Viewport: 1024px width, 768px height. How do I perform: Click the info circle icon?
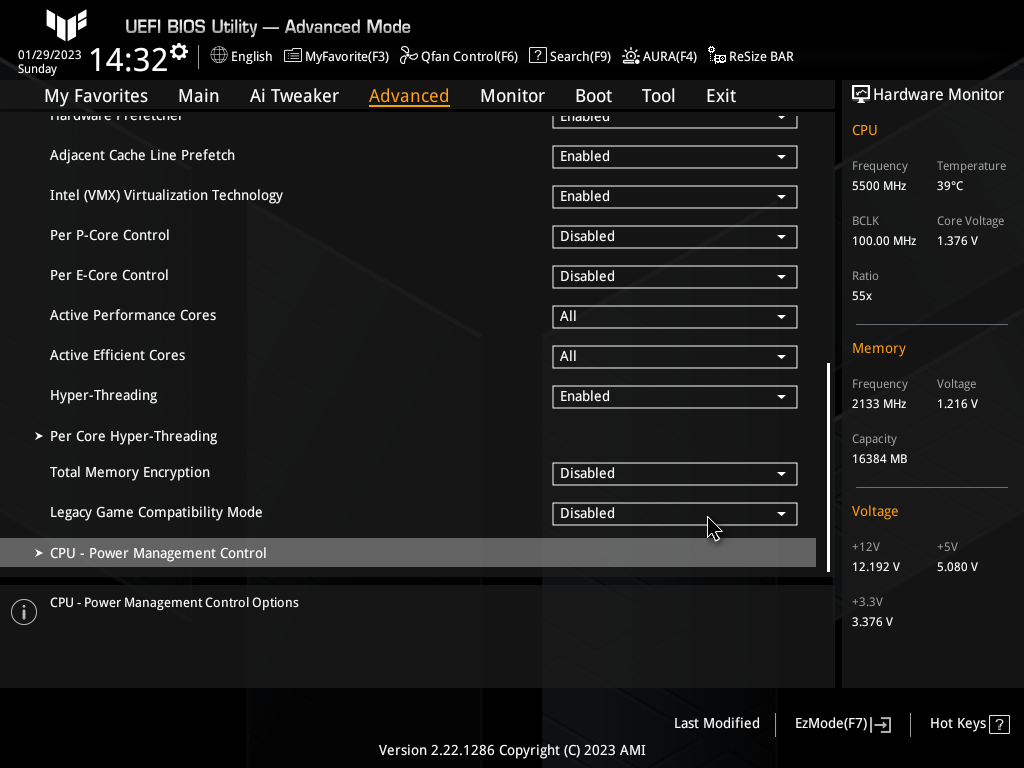point(24,612)
